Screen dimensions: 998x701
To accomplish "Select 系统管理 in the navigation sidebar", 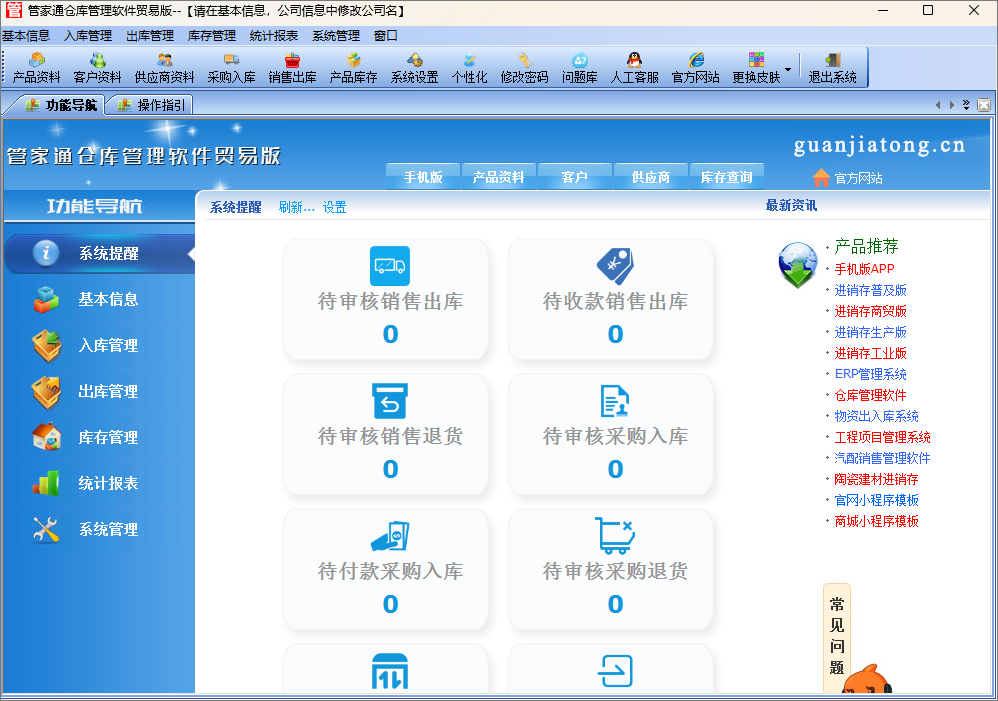I will tap(99, 529).
